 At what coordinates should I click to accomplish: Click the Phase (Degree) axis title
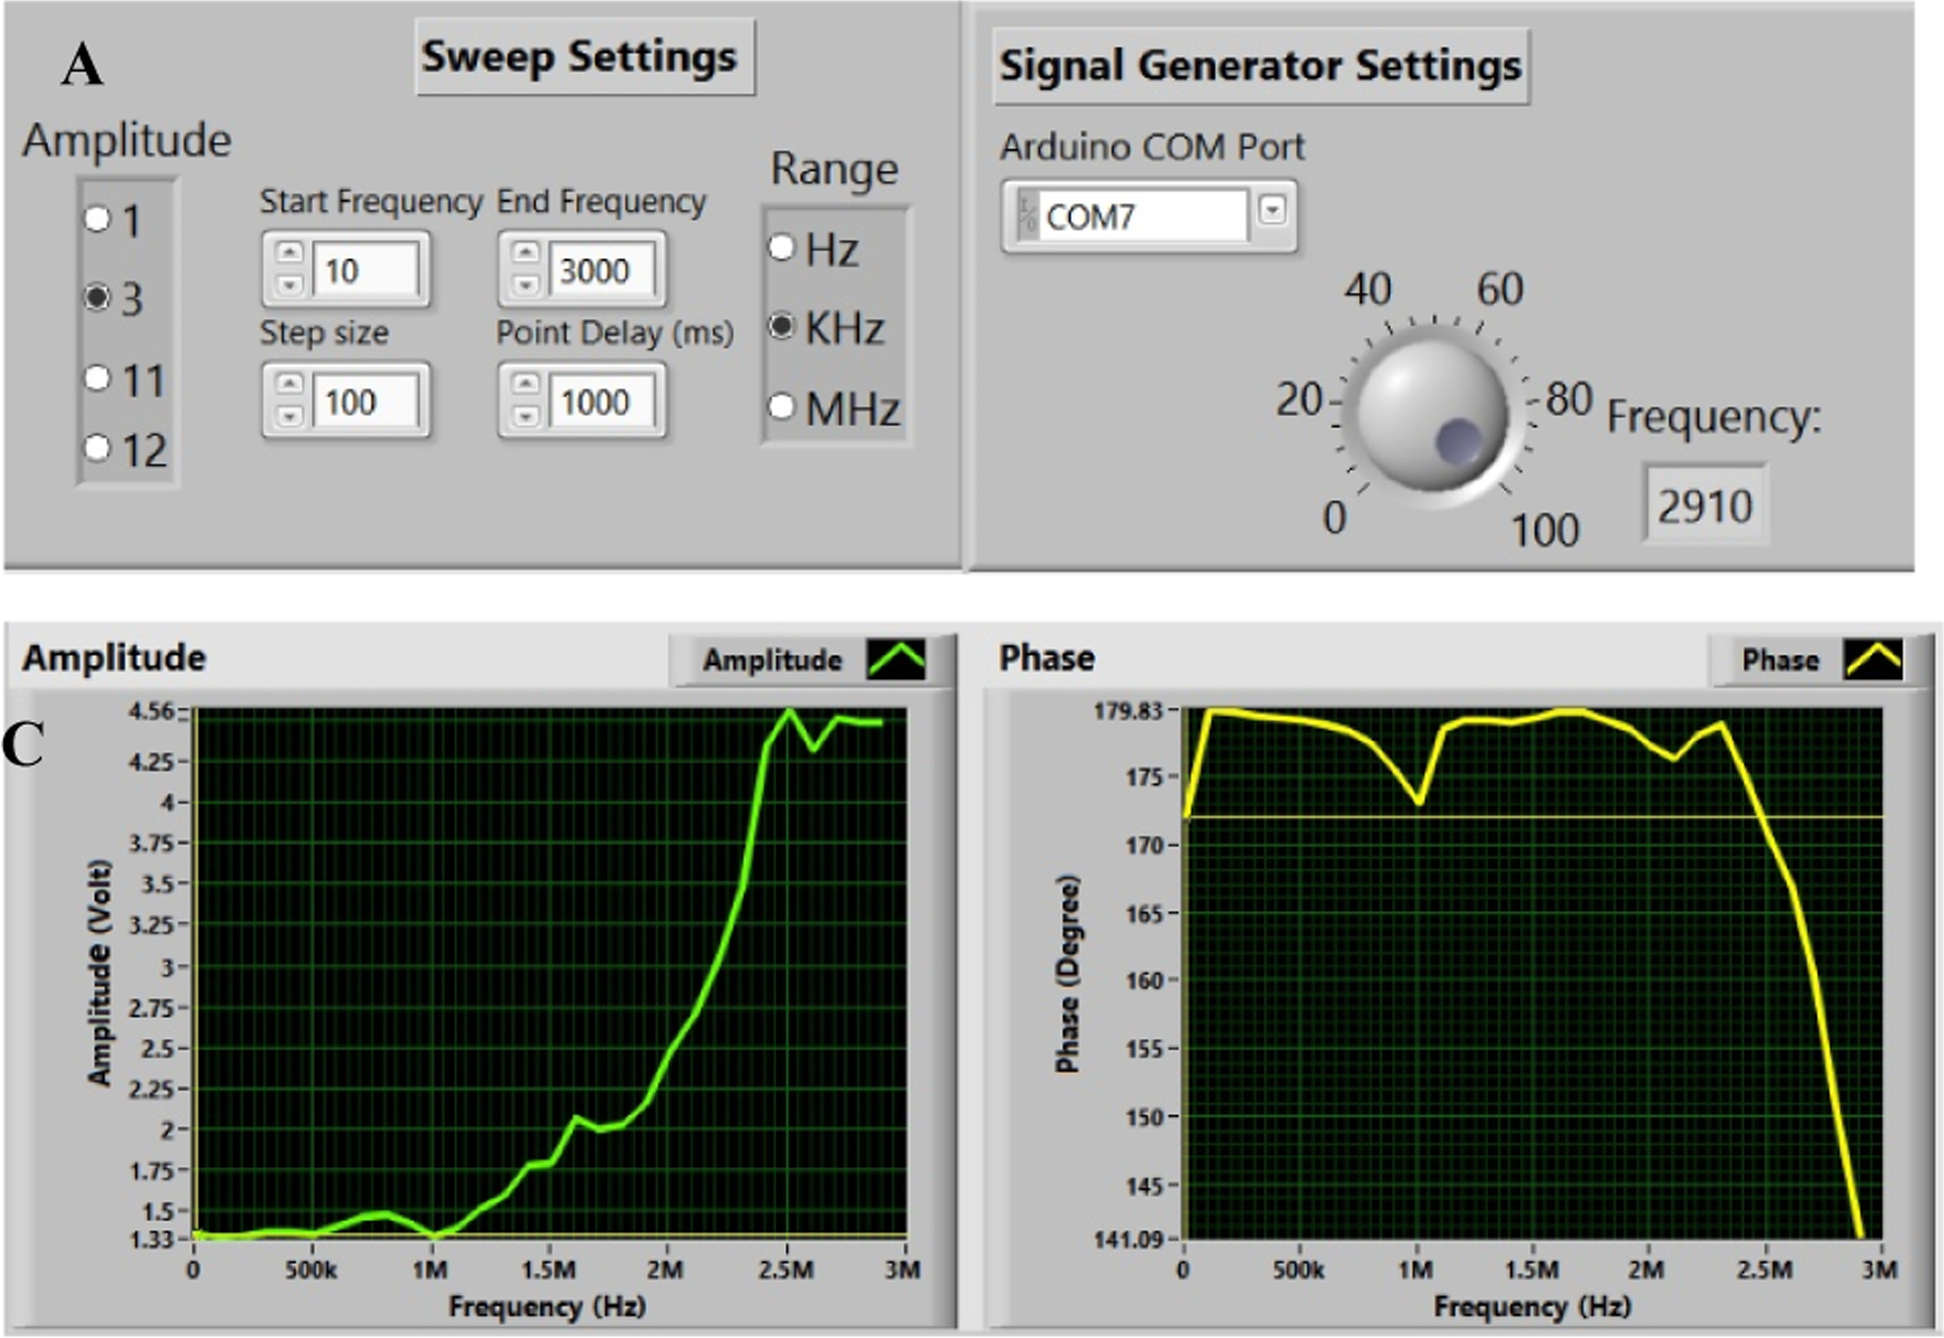pos(1067,974)
